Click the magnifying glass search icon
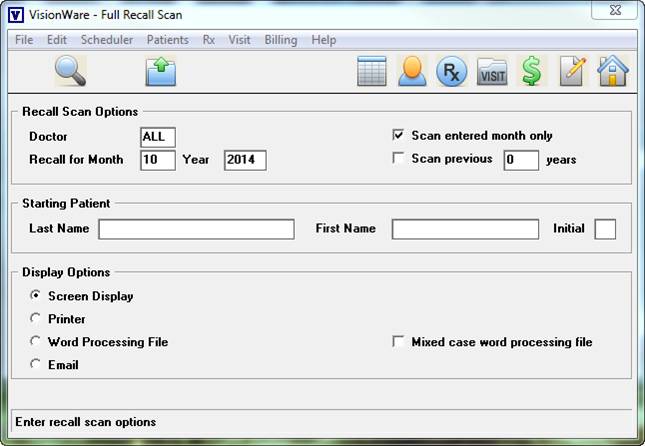 (70, 71)
